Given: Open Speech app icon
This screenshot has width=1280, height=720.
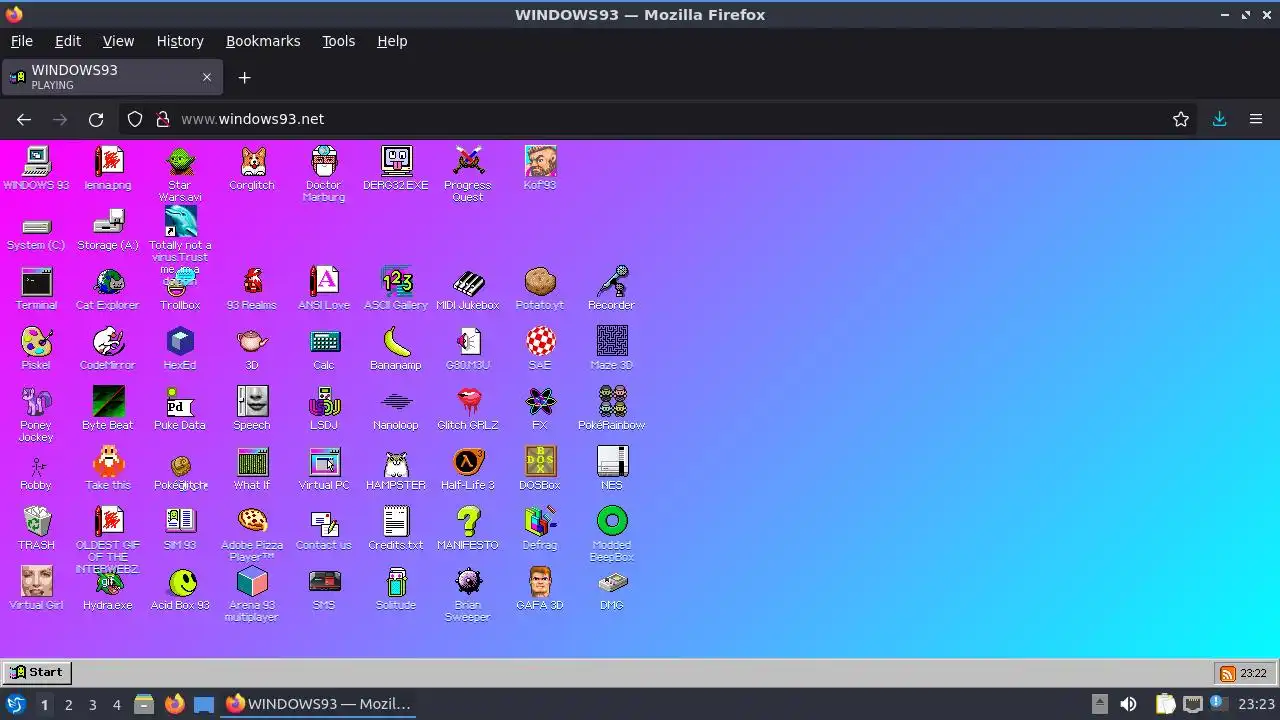Looking at the screenshot, I should pyautogui.click(x=252, y=408).
